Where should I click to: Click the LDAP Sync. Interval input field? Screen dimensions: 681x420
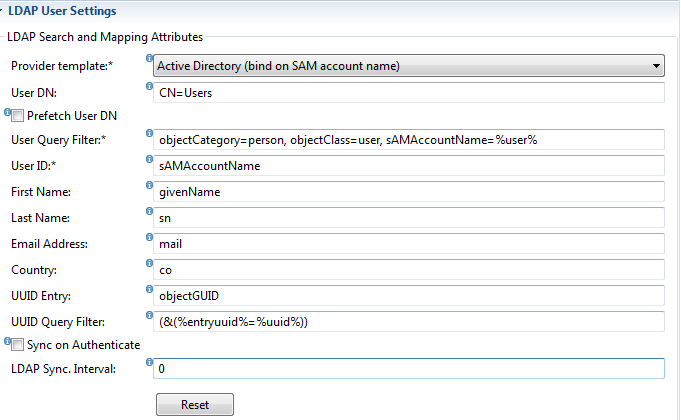click(x=409, y=368)
